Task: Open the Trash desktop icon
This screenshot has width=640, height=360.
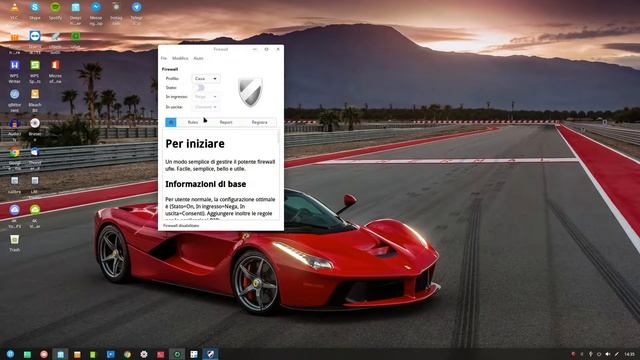Action: point(14,240)
